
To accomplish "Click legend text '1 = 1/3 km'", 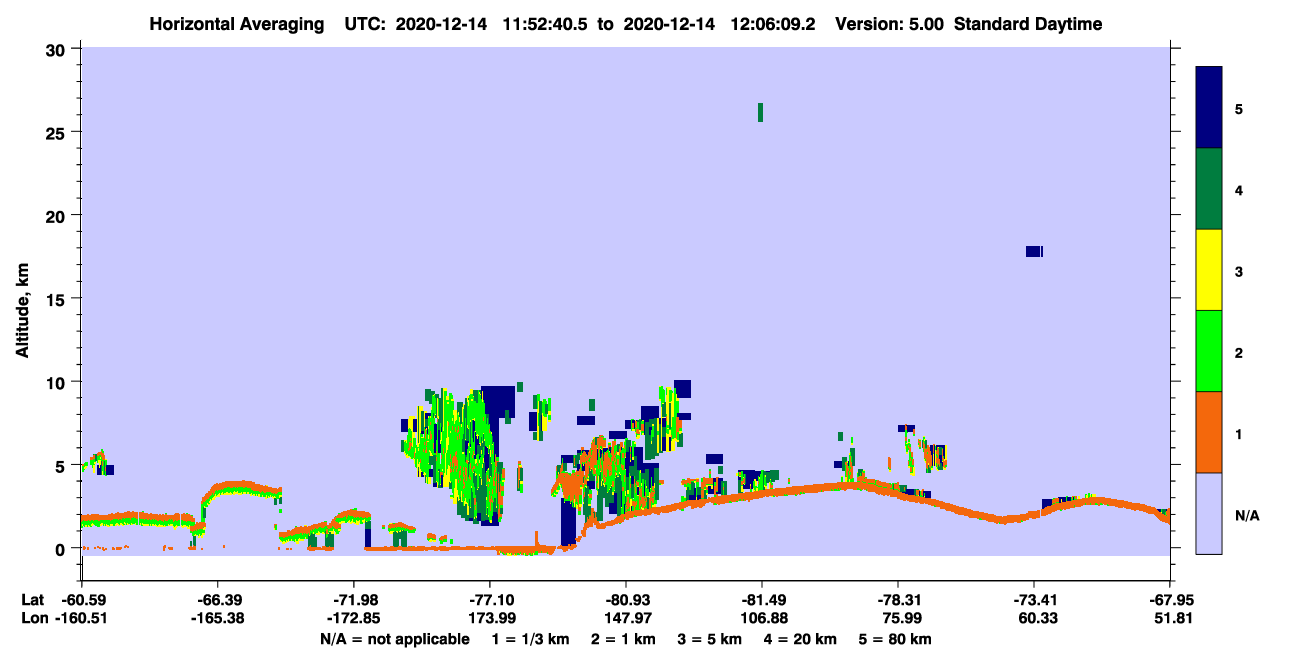I will (530, 639).
